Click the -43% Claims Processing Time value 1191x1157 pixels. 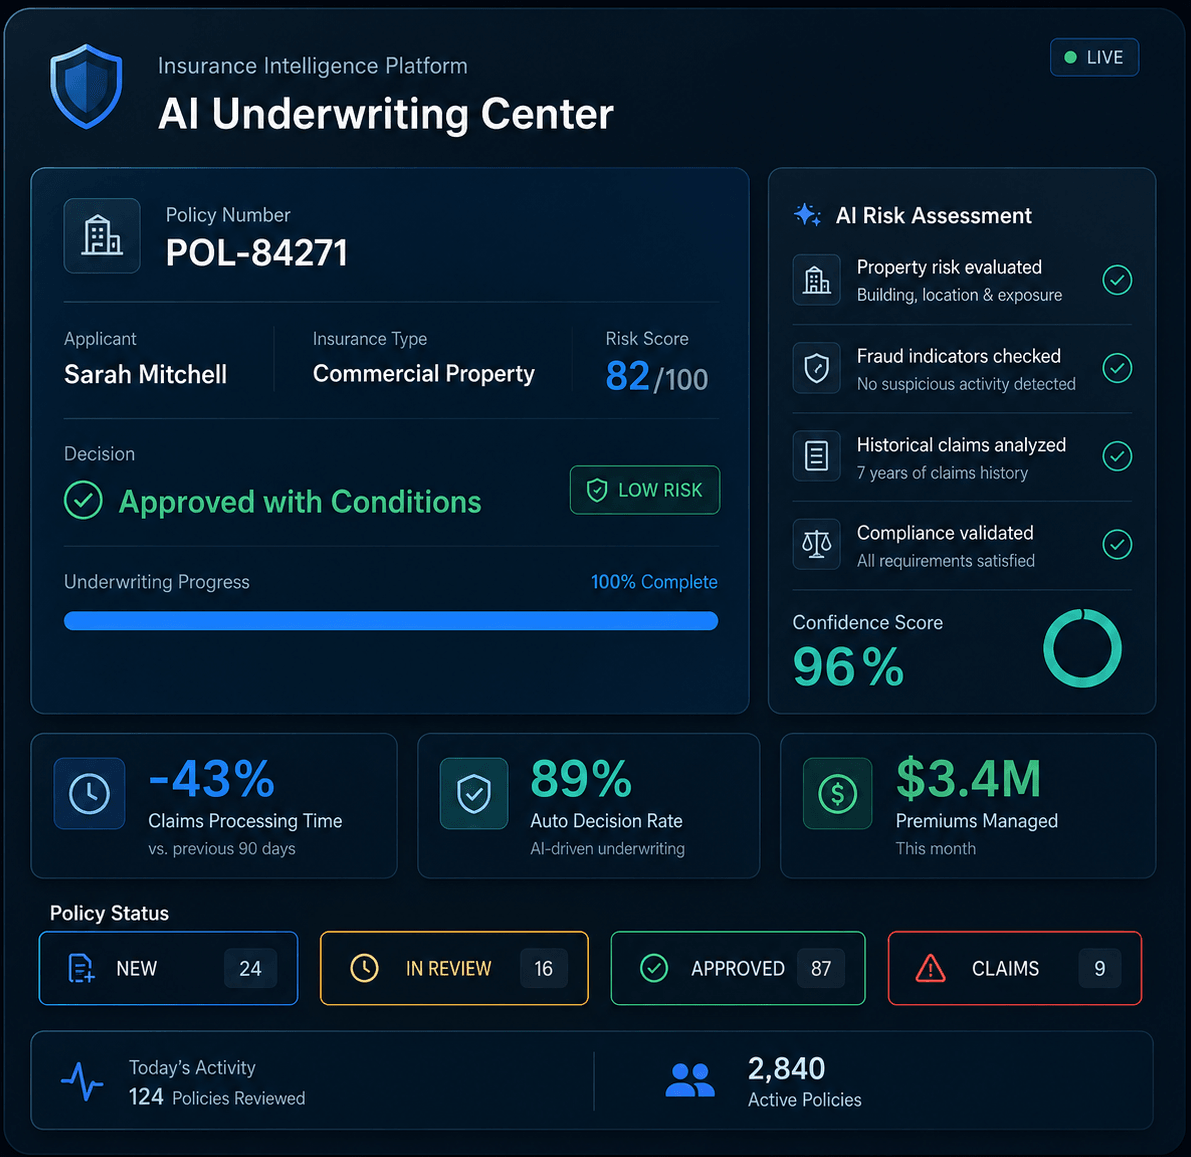212,779
